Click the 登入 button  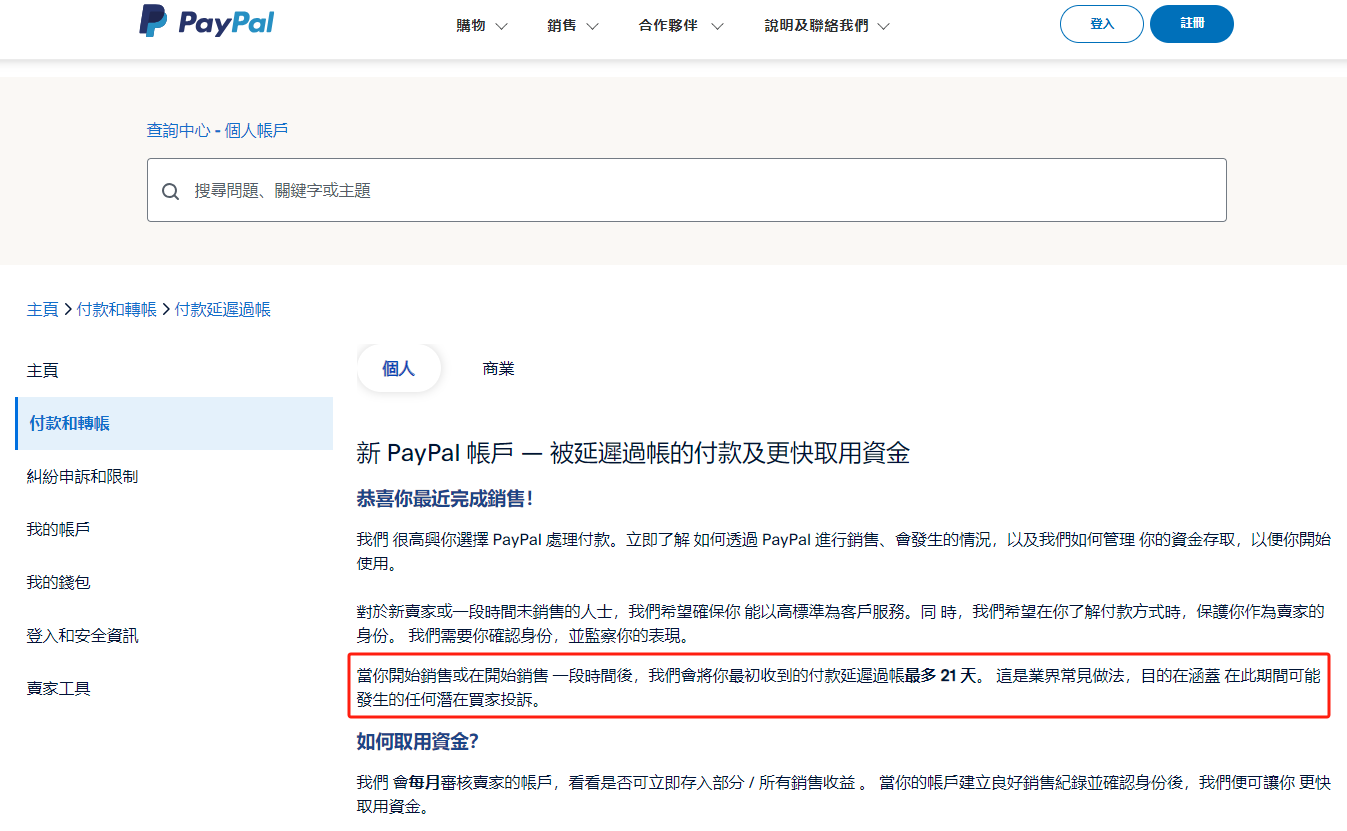(x=1101, y=24)
